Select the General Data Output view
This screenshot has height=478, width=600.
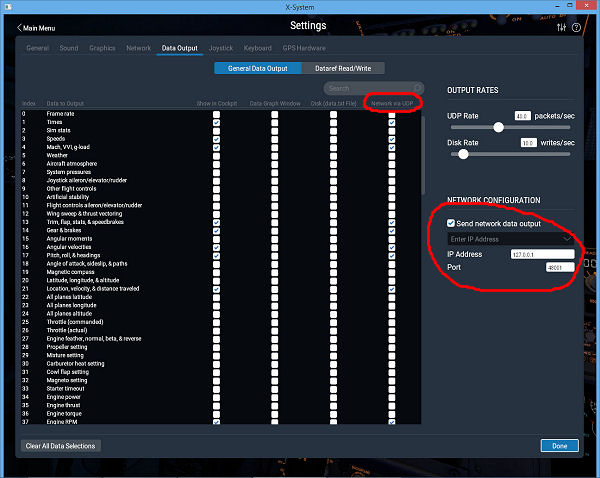pyautogui.click(x=258, y=68)
